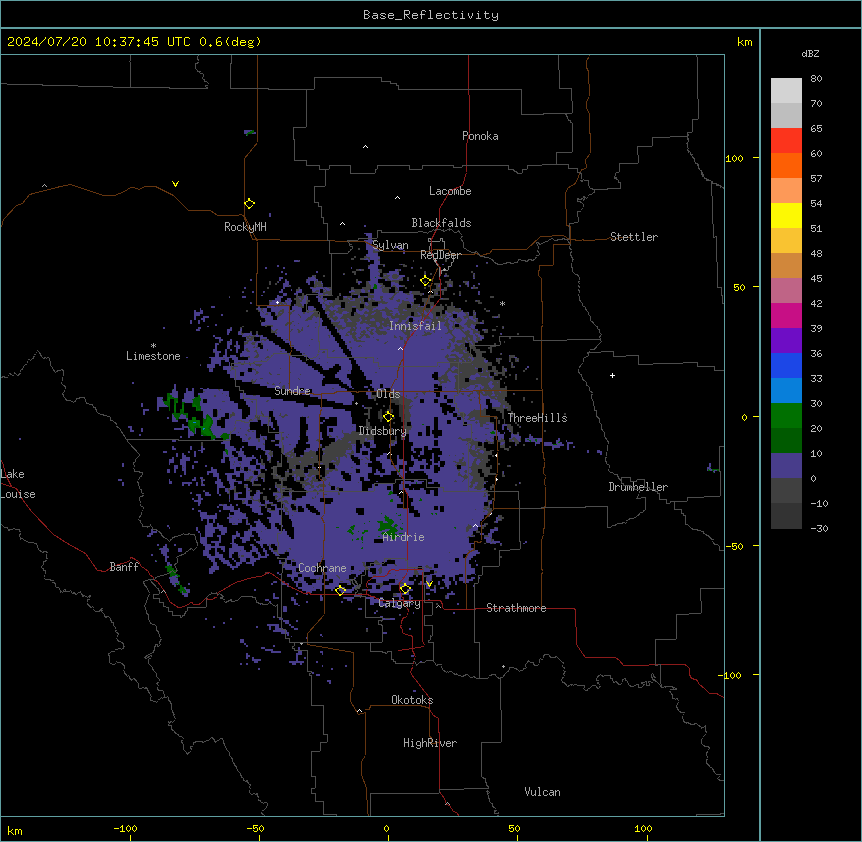Click the Lacombe city label
Viewport: 862px width, 842px height.
450,191
